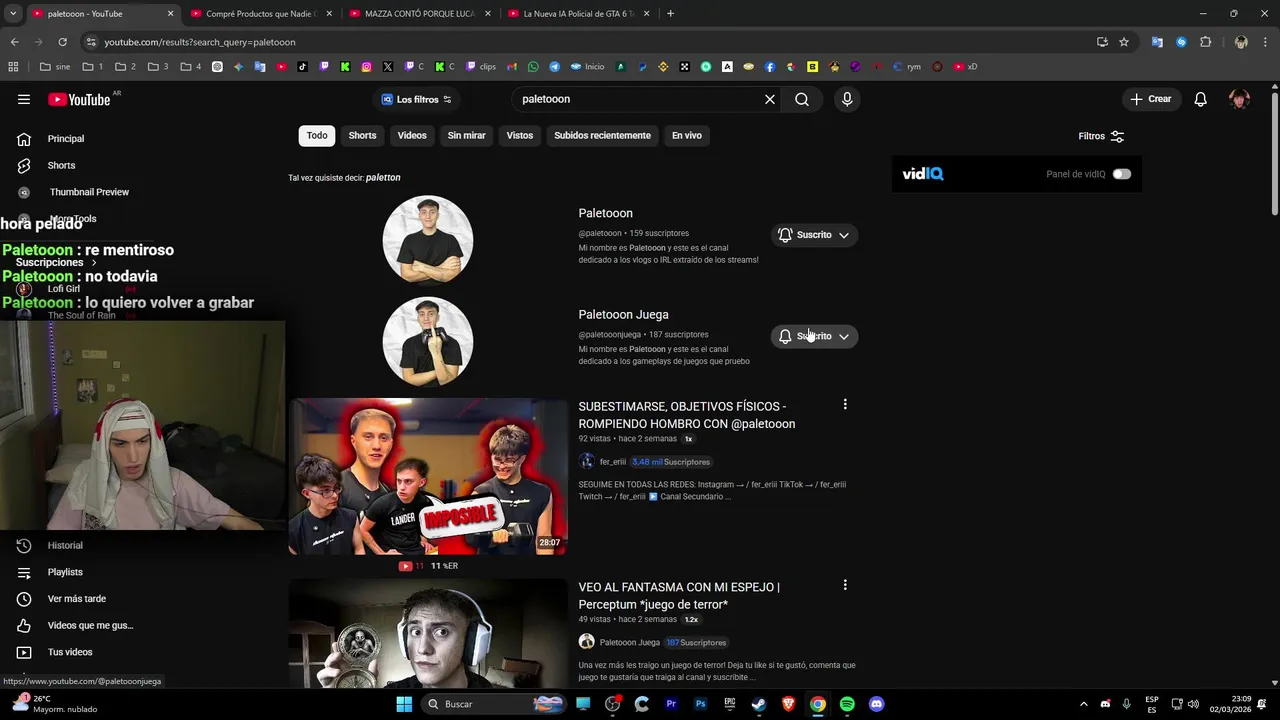Image resolution: width=1280 pixels, height=720 pixels.
Task: Open Spotify from the taskbar
Action: [x=847, y=704]
